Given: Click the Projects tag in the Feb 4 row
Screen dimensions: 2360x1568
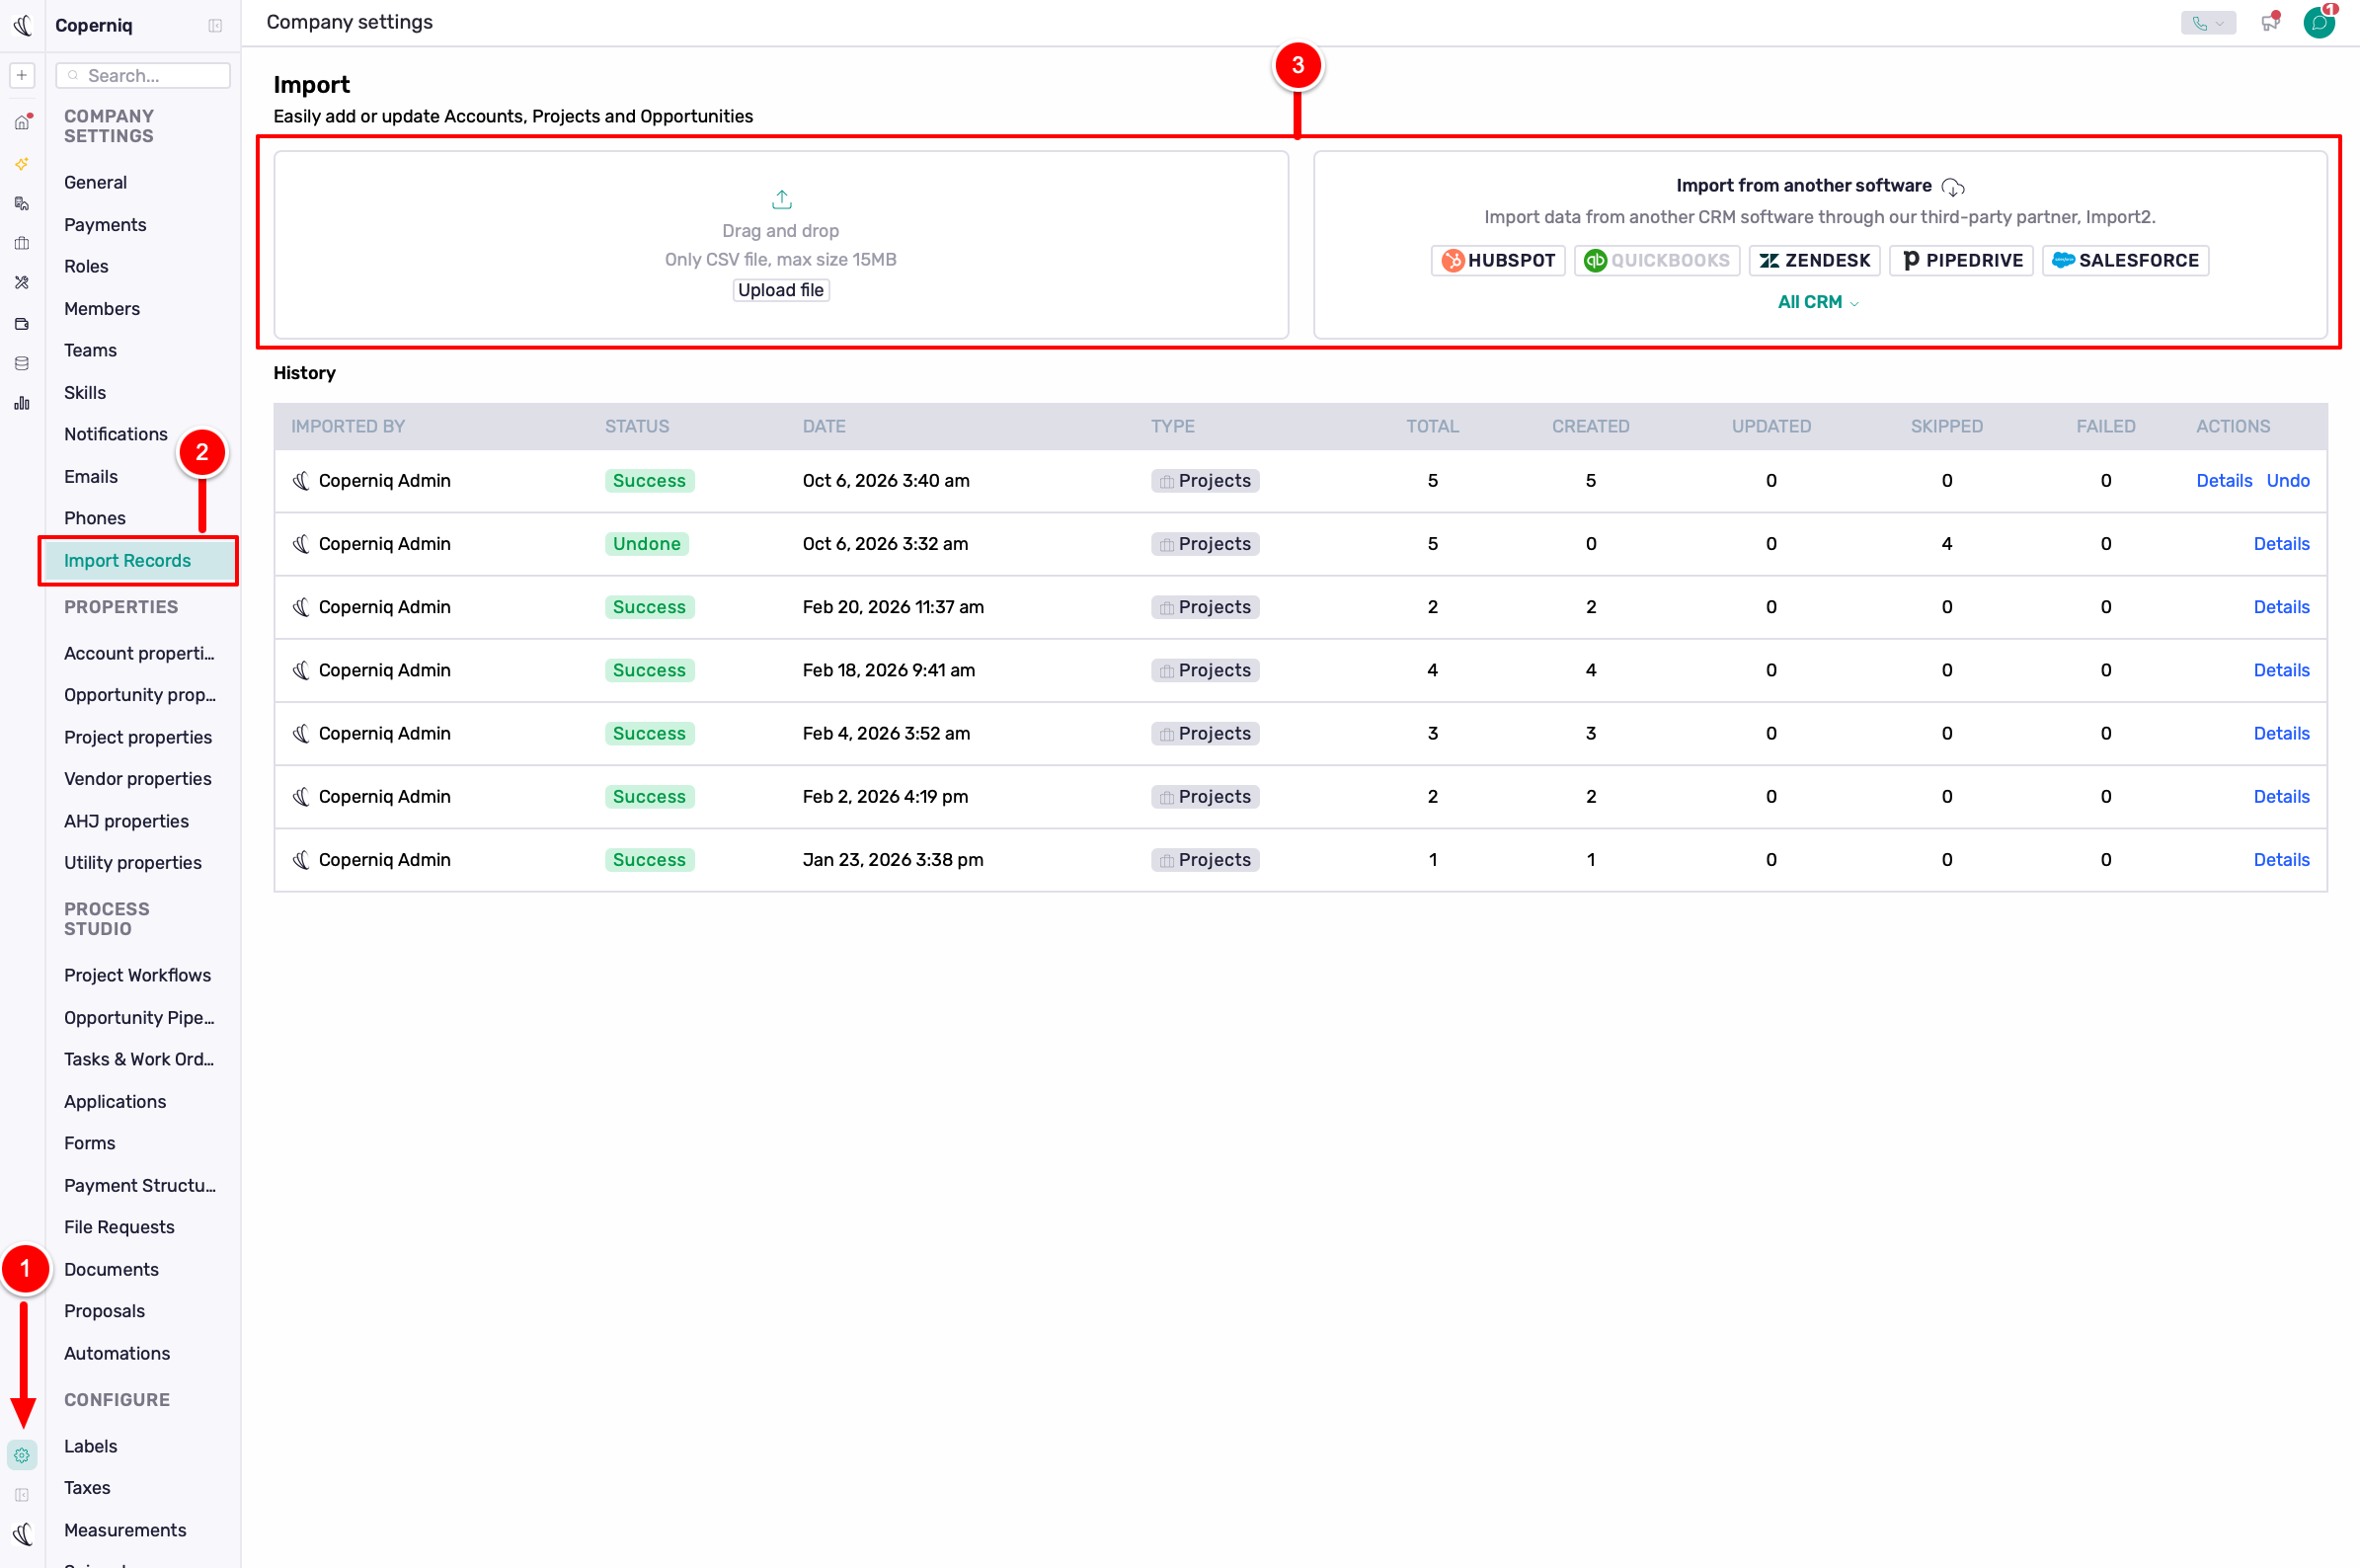Looking at the screenshot, I should (x=1205, y=734).
